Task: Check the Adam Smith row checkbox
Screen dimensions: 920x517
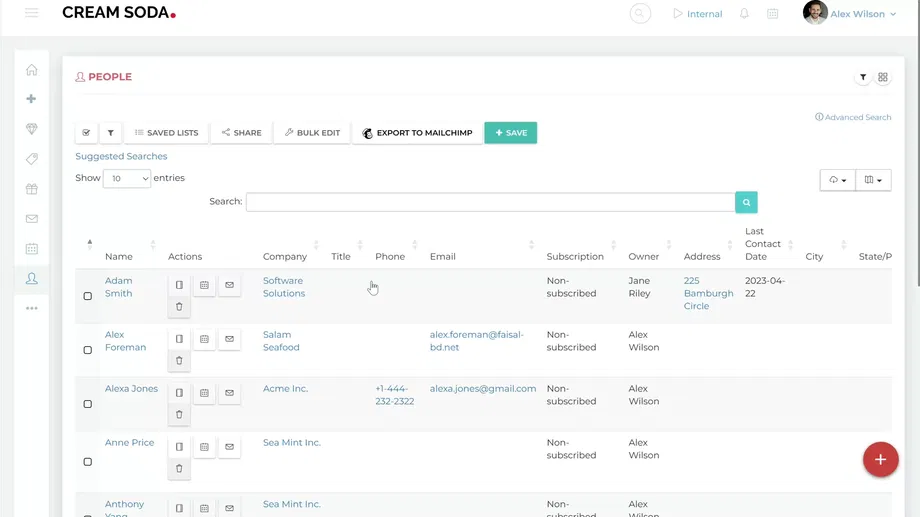Action: click(x=88, y=296)
